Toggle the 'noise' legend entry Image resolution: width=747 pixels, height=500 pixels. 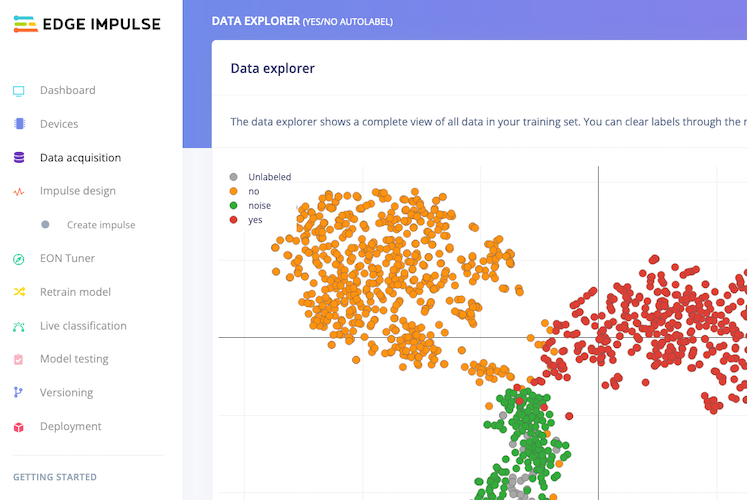click(259, 205)
